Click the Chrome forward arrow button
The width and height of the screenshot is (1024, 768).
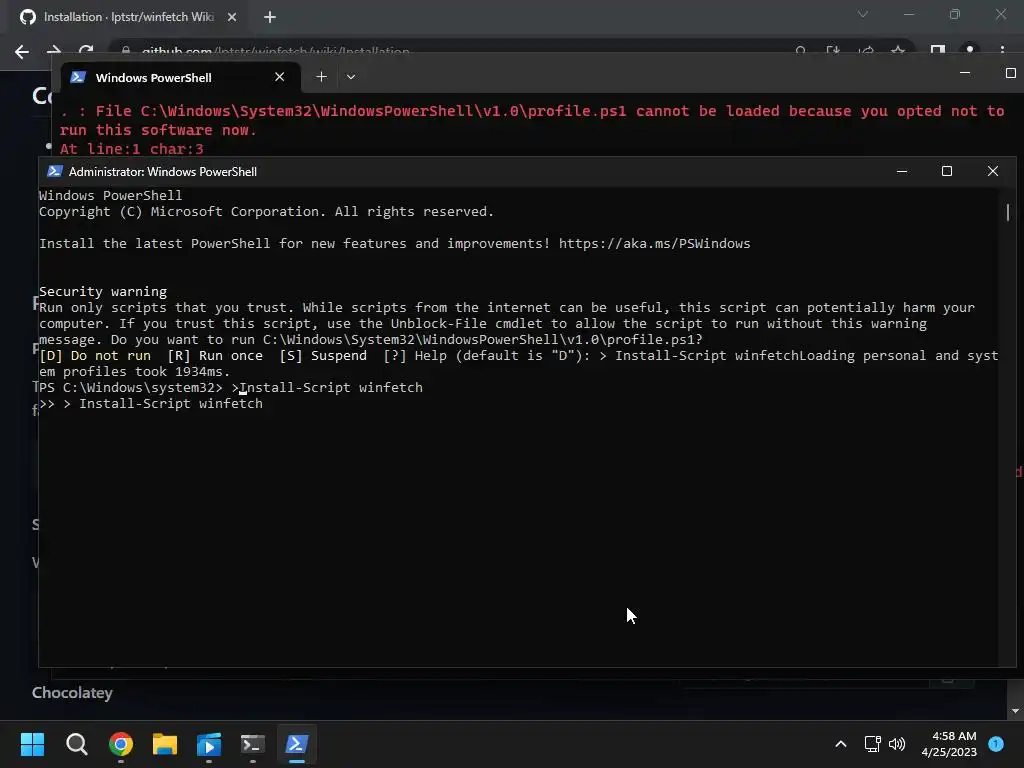54,50
